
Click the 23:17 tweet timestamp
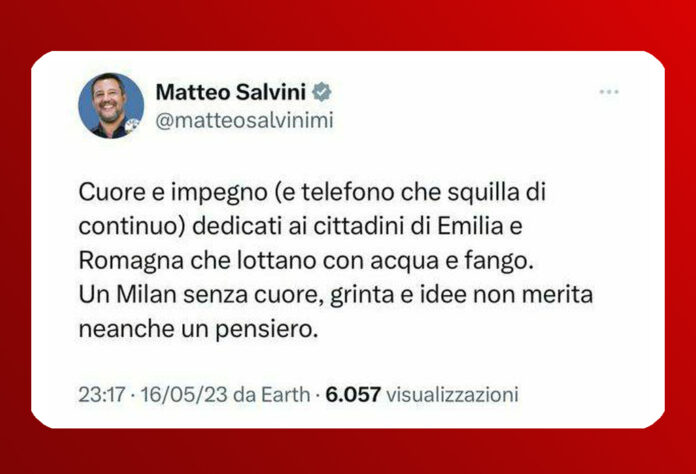pos(102,394)
